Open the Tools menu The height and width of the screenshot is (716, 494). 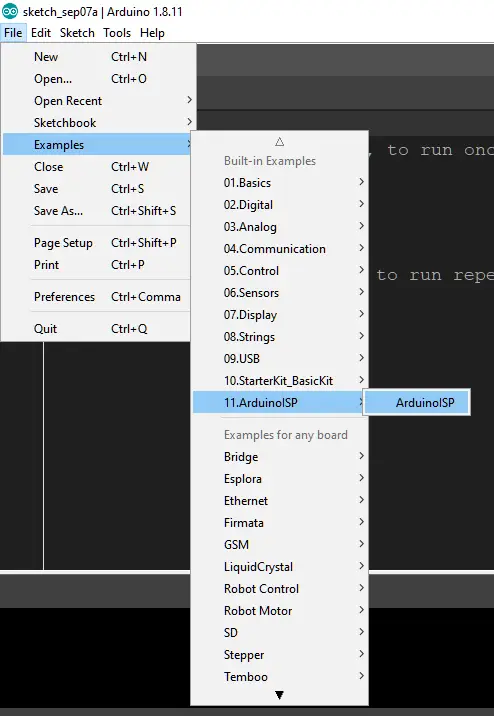tap(117, 33)
